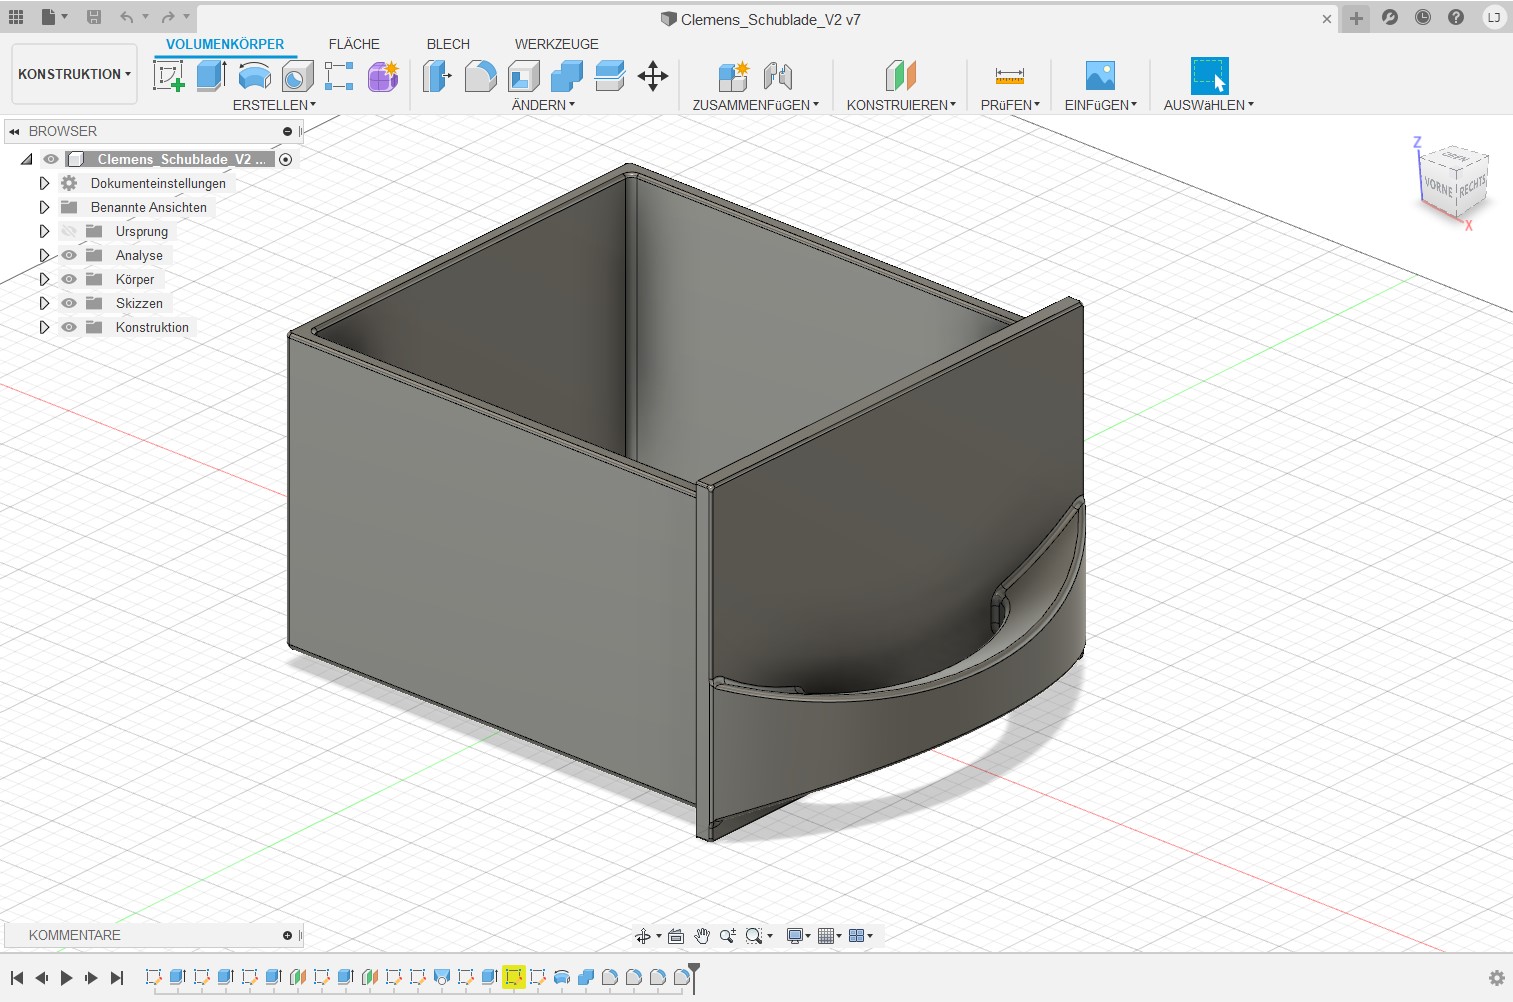Click the Insert image icon under Einfügen

(x=1100, y=76)
